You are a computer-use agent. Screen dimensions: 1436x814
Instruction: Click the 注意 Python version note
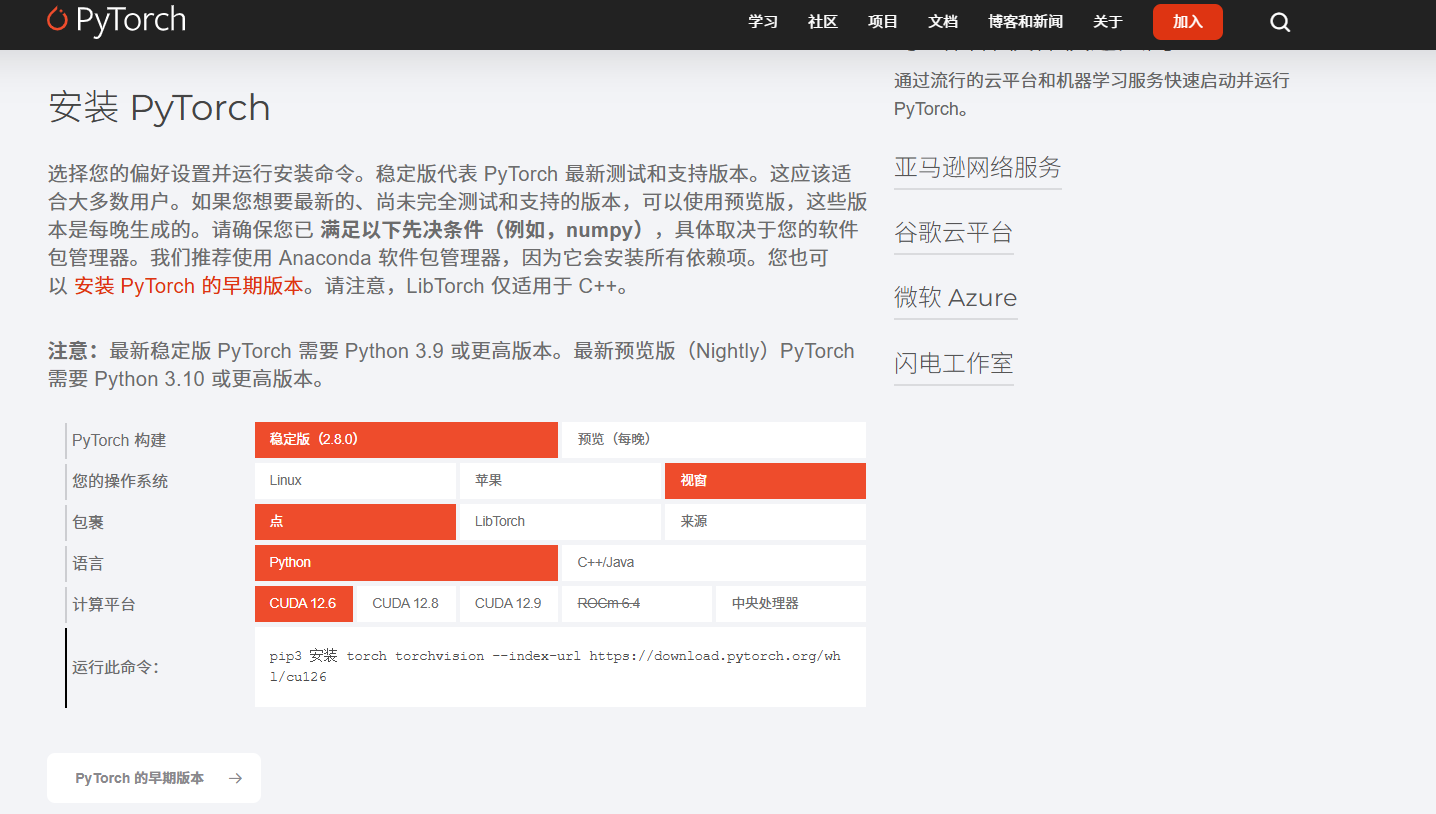pos(451,365)
